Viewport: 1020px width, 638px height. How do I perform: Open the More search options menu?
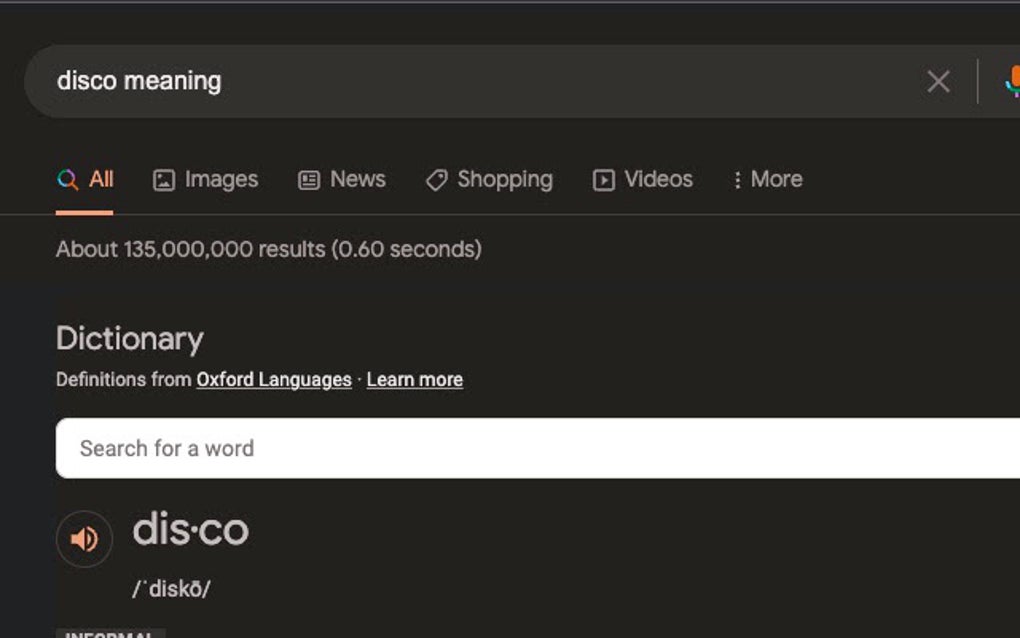pos(775,180)
